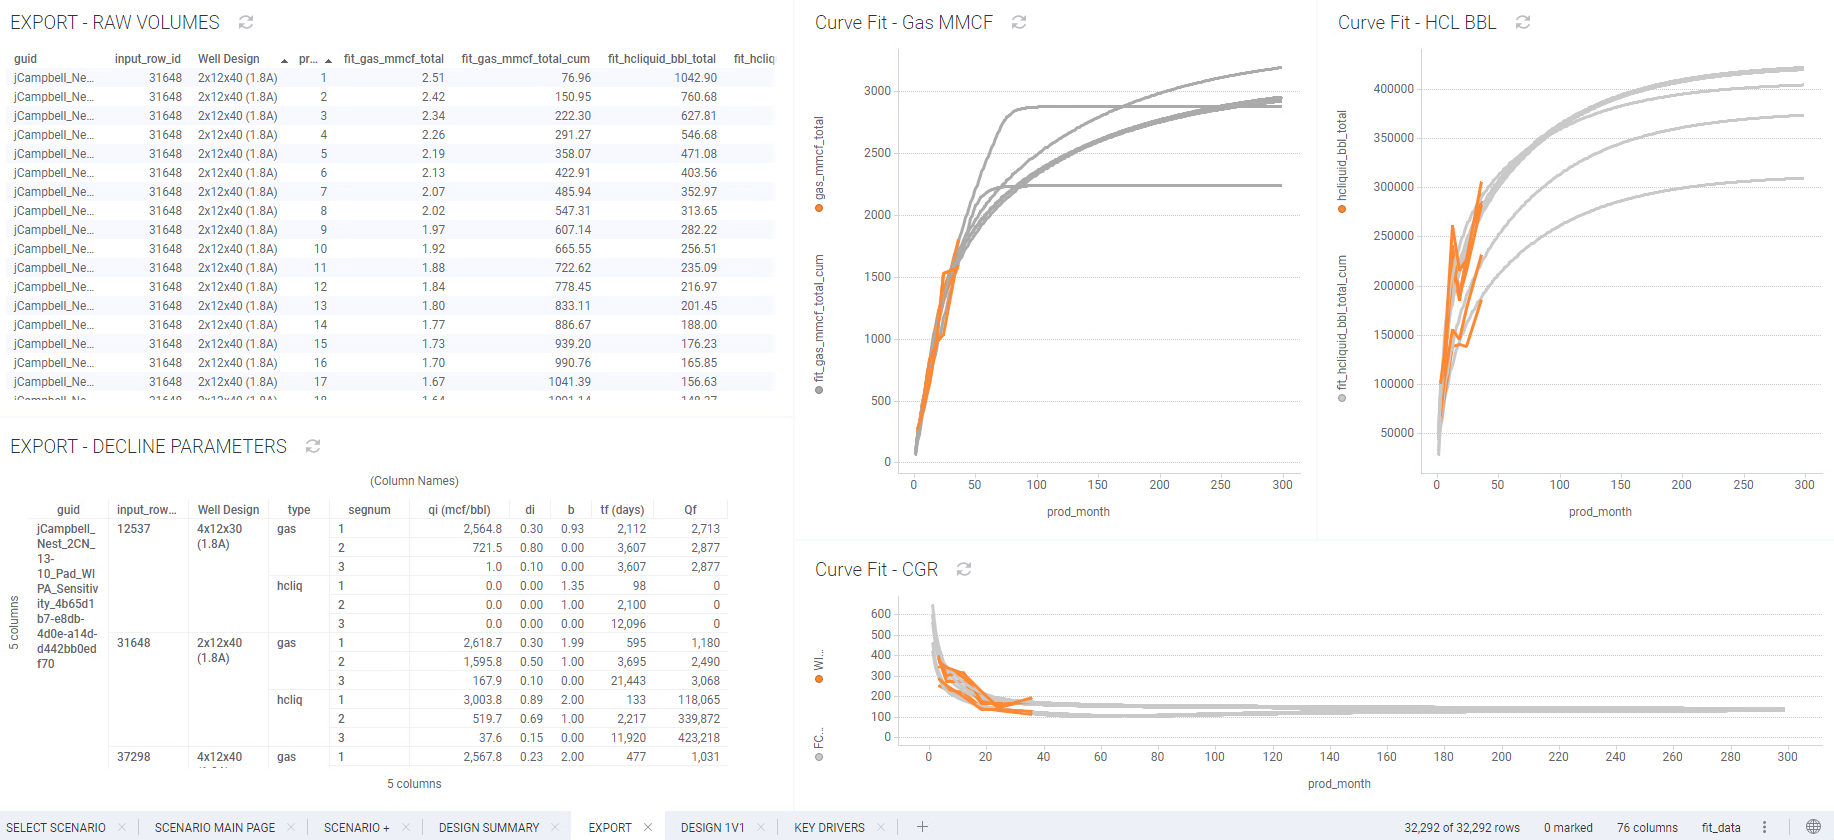1834x840 pixels.
Task: Open the three-dot menu in status bar
Action: coord(1764,827)
